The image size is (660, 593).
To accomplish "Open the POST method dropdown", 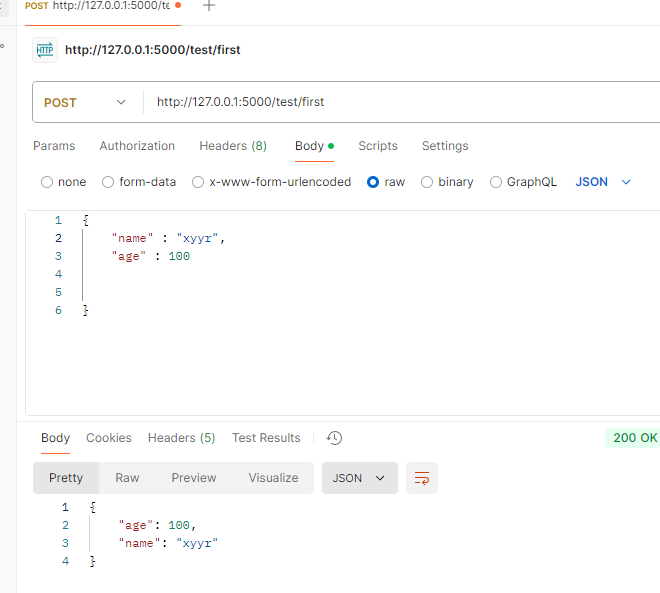I will click(85, 102).
